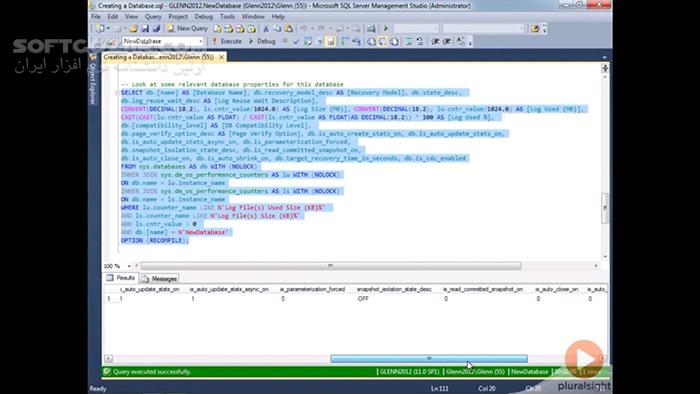
Task: Click the Increase Indent icon
Action: (x=447, y=41)
